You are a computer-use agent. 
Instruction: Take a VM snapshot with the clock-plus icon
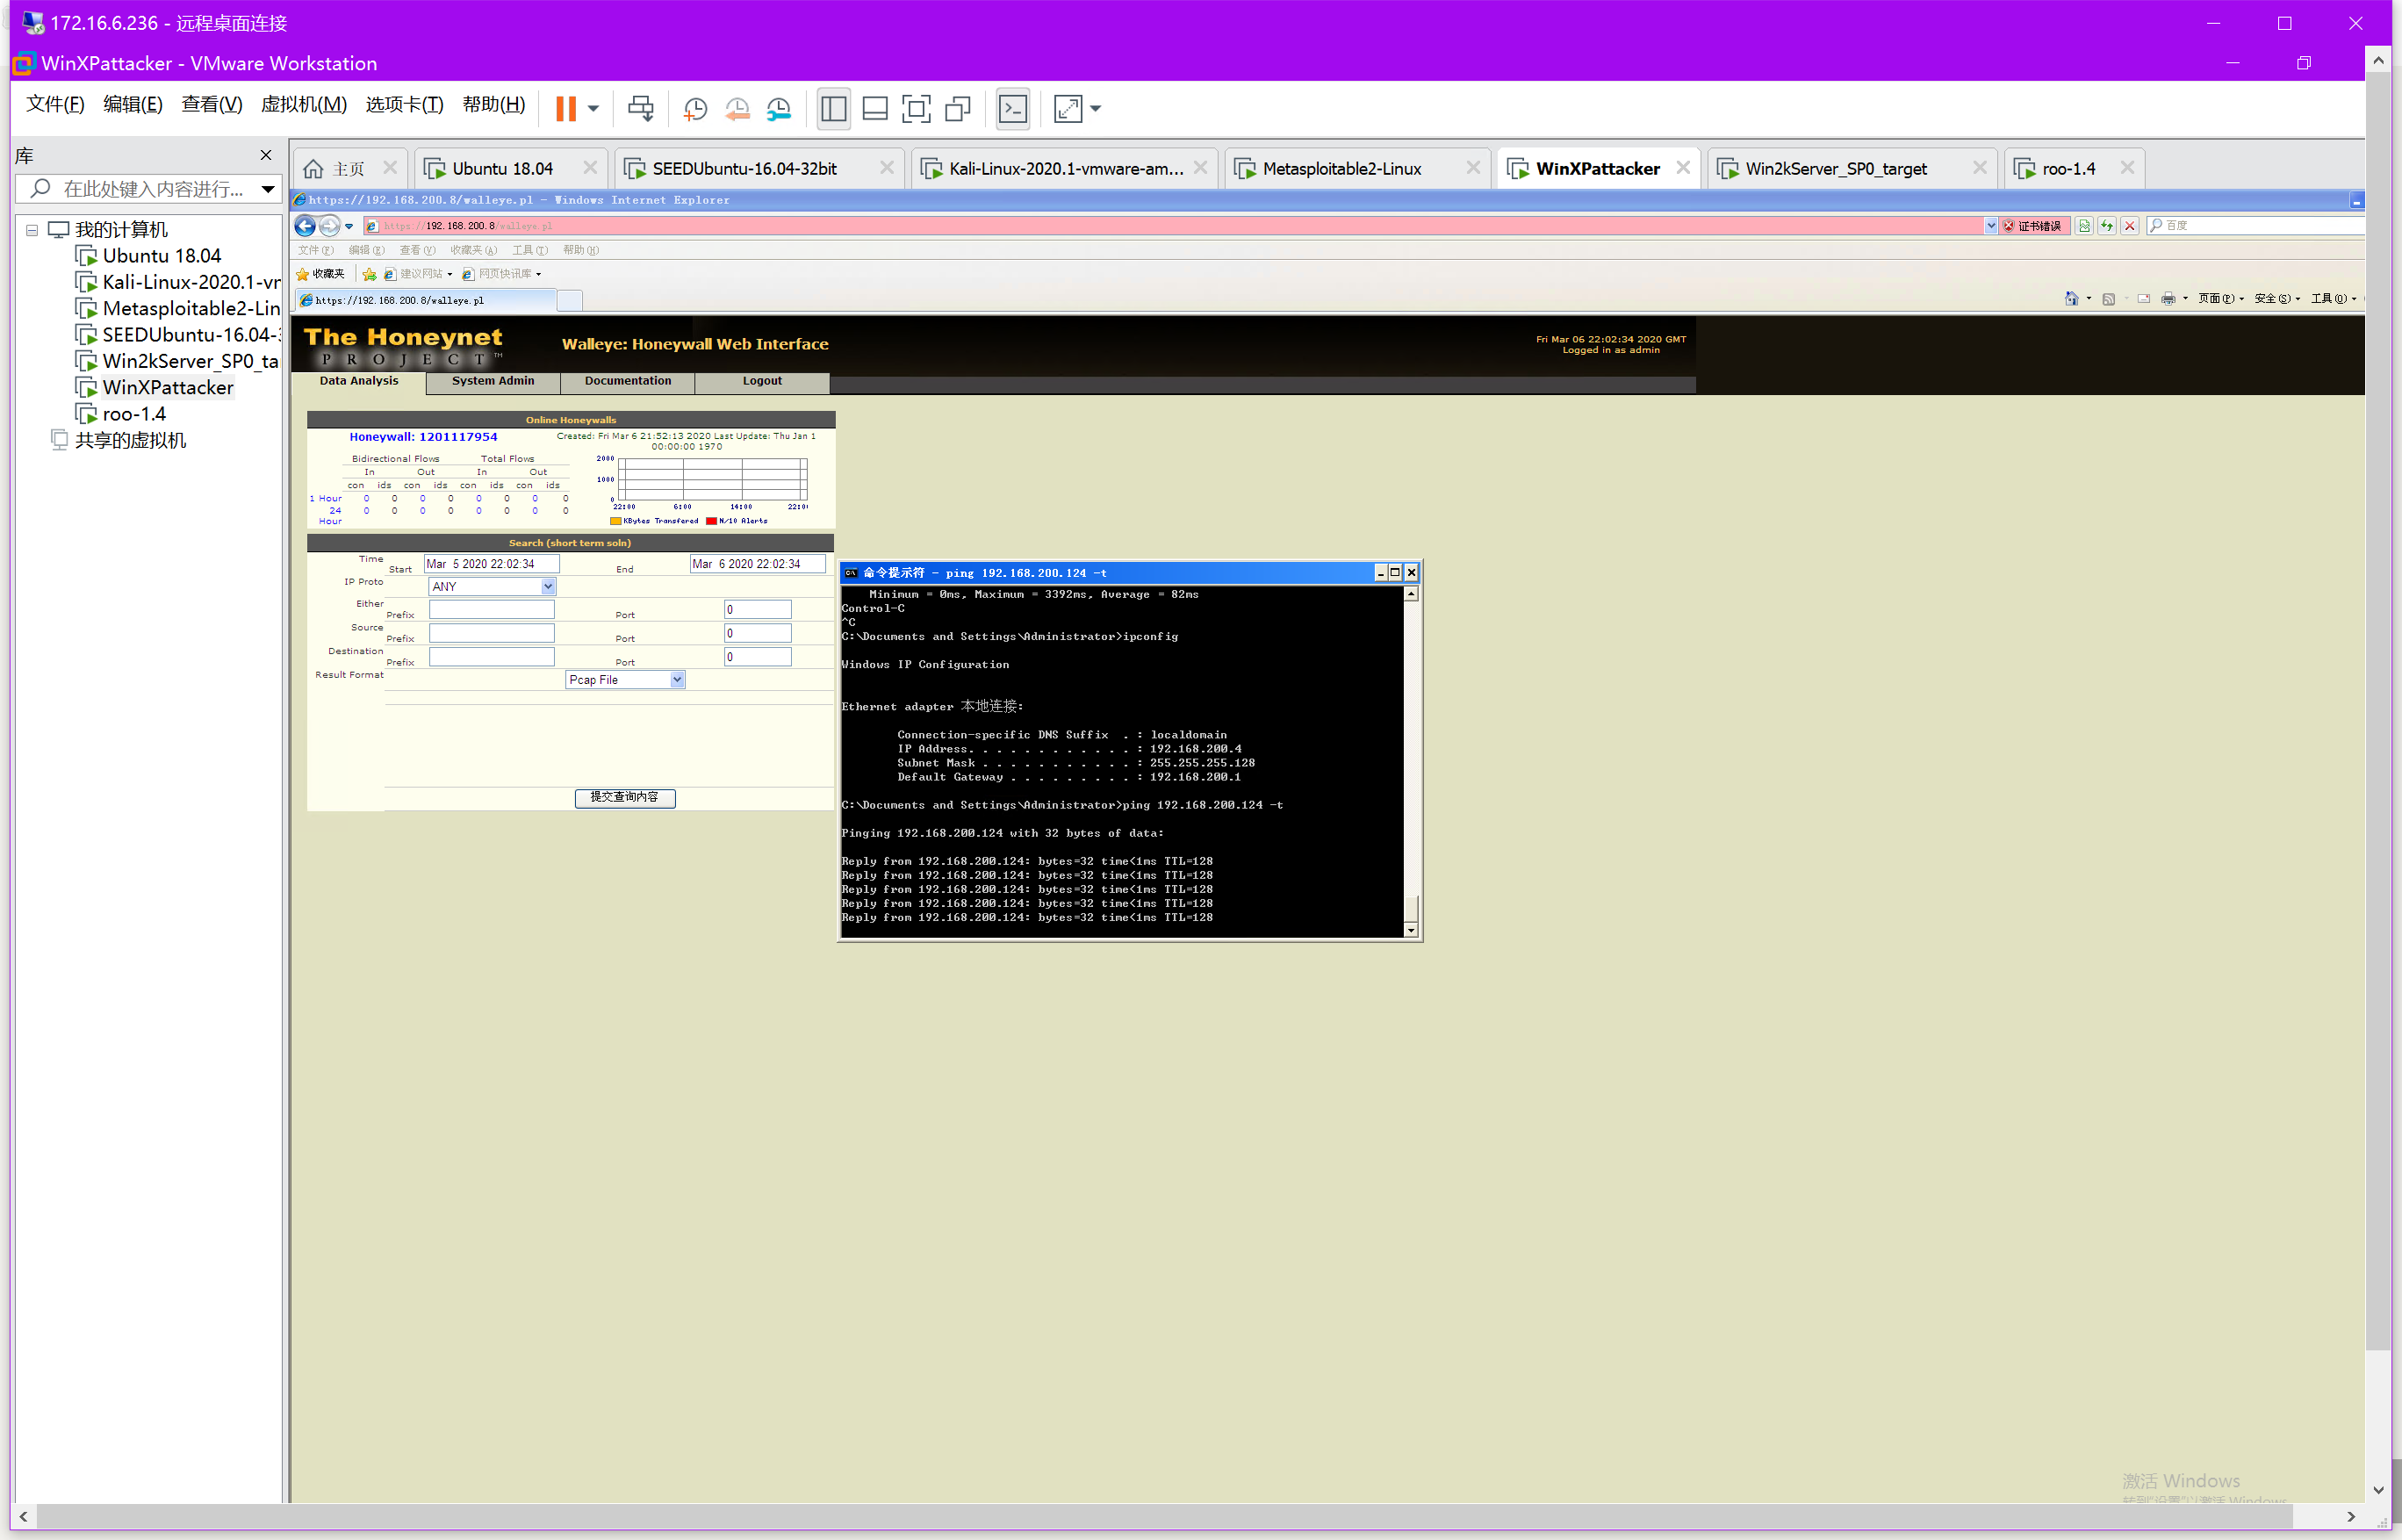coord(695,108)
